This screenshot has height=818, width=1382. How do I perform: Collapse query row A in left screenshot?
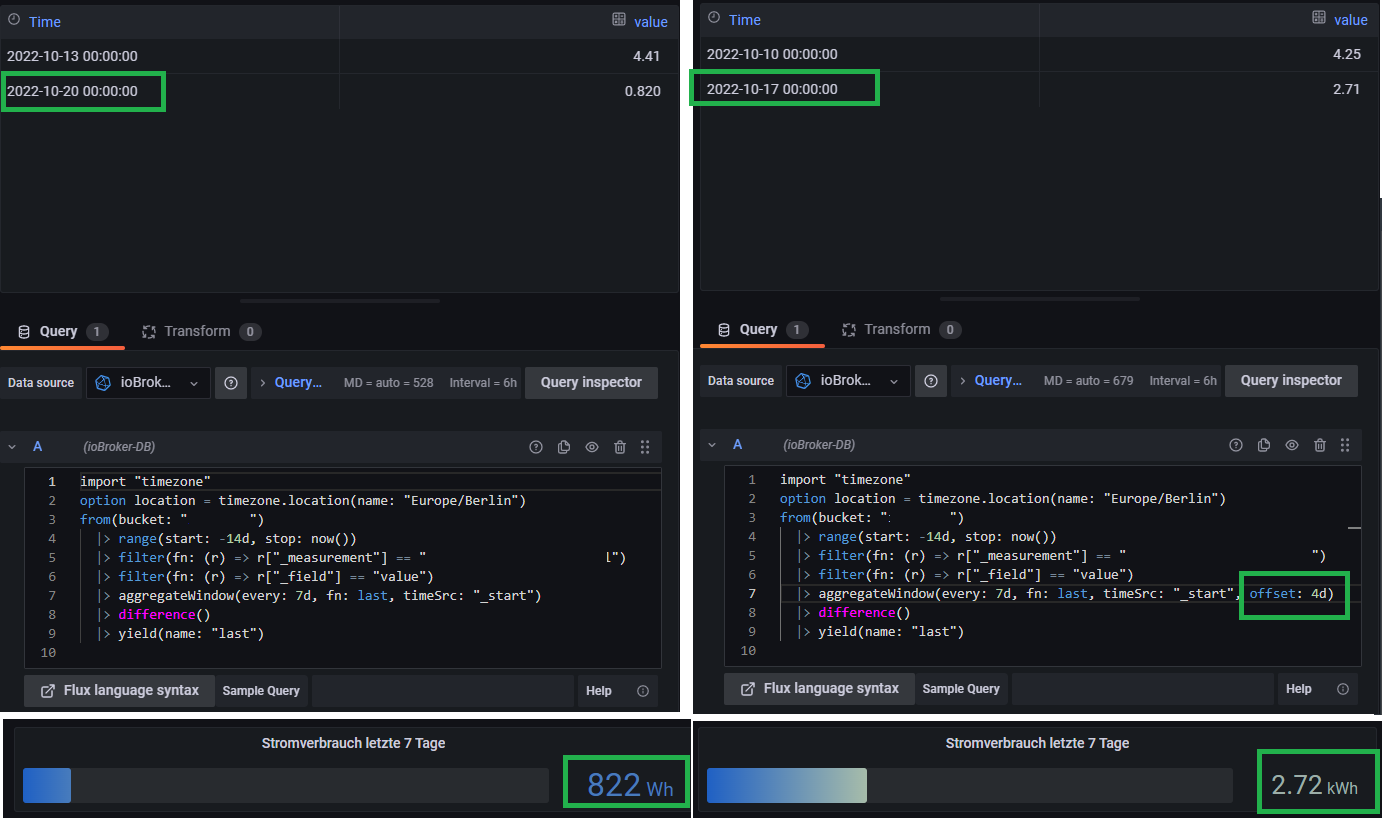pyautogui.click(x=13, y=447)
